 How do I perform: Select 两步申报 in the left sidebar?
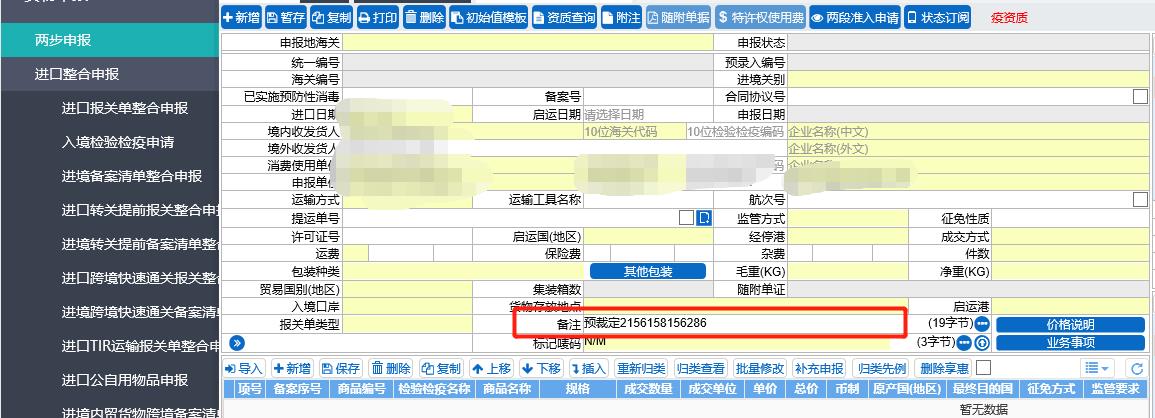click(x=63, y=40)
